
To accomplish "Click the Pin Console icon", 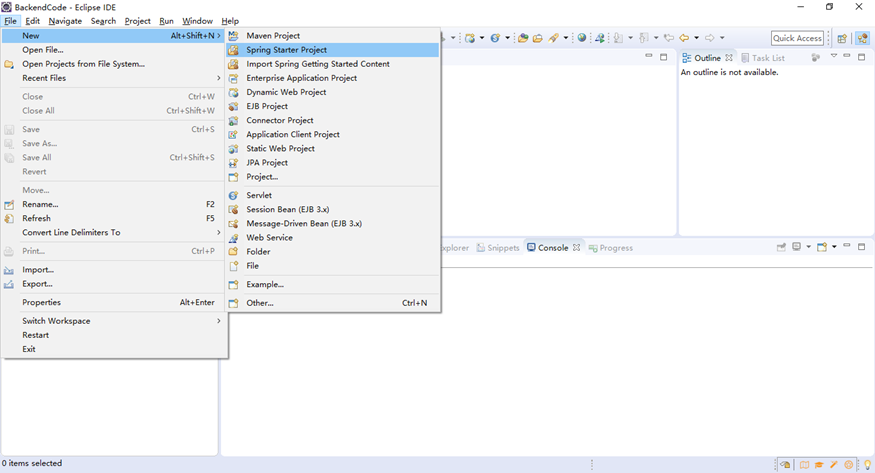I will coord(781,247).
